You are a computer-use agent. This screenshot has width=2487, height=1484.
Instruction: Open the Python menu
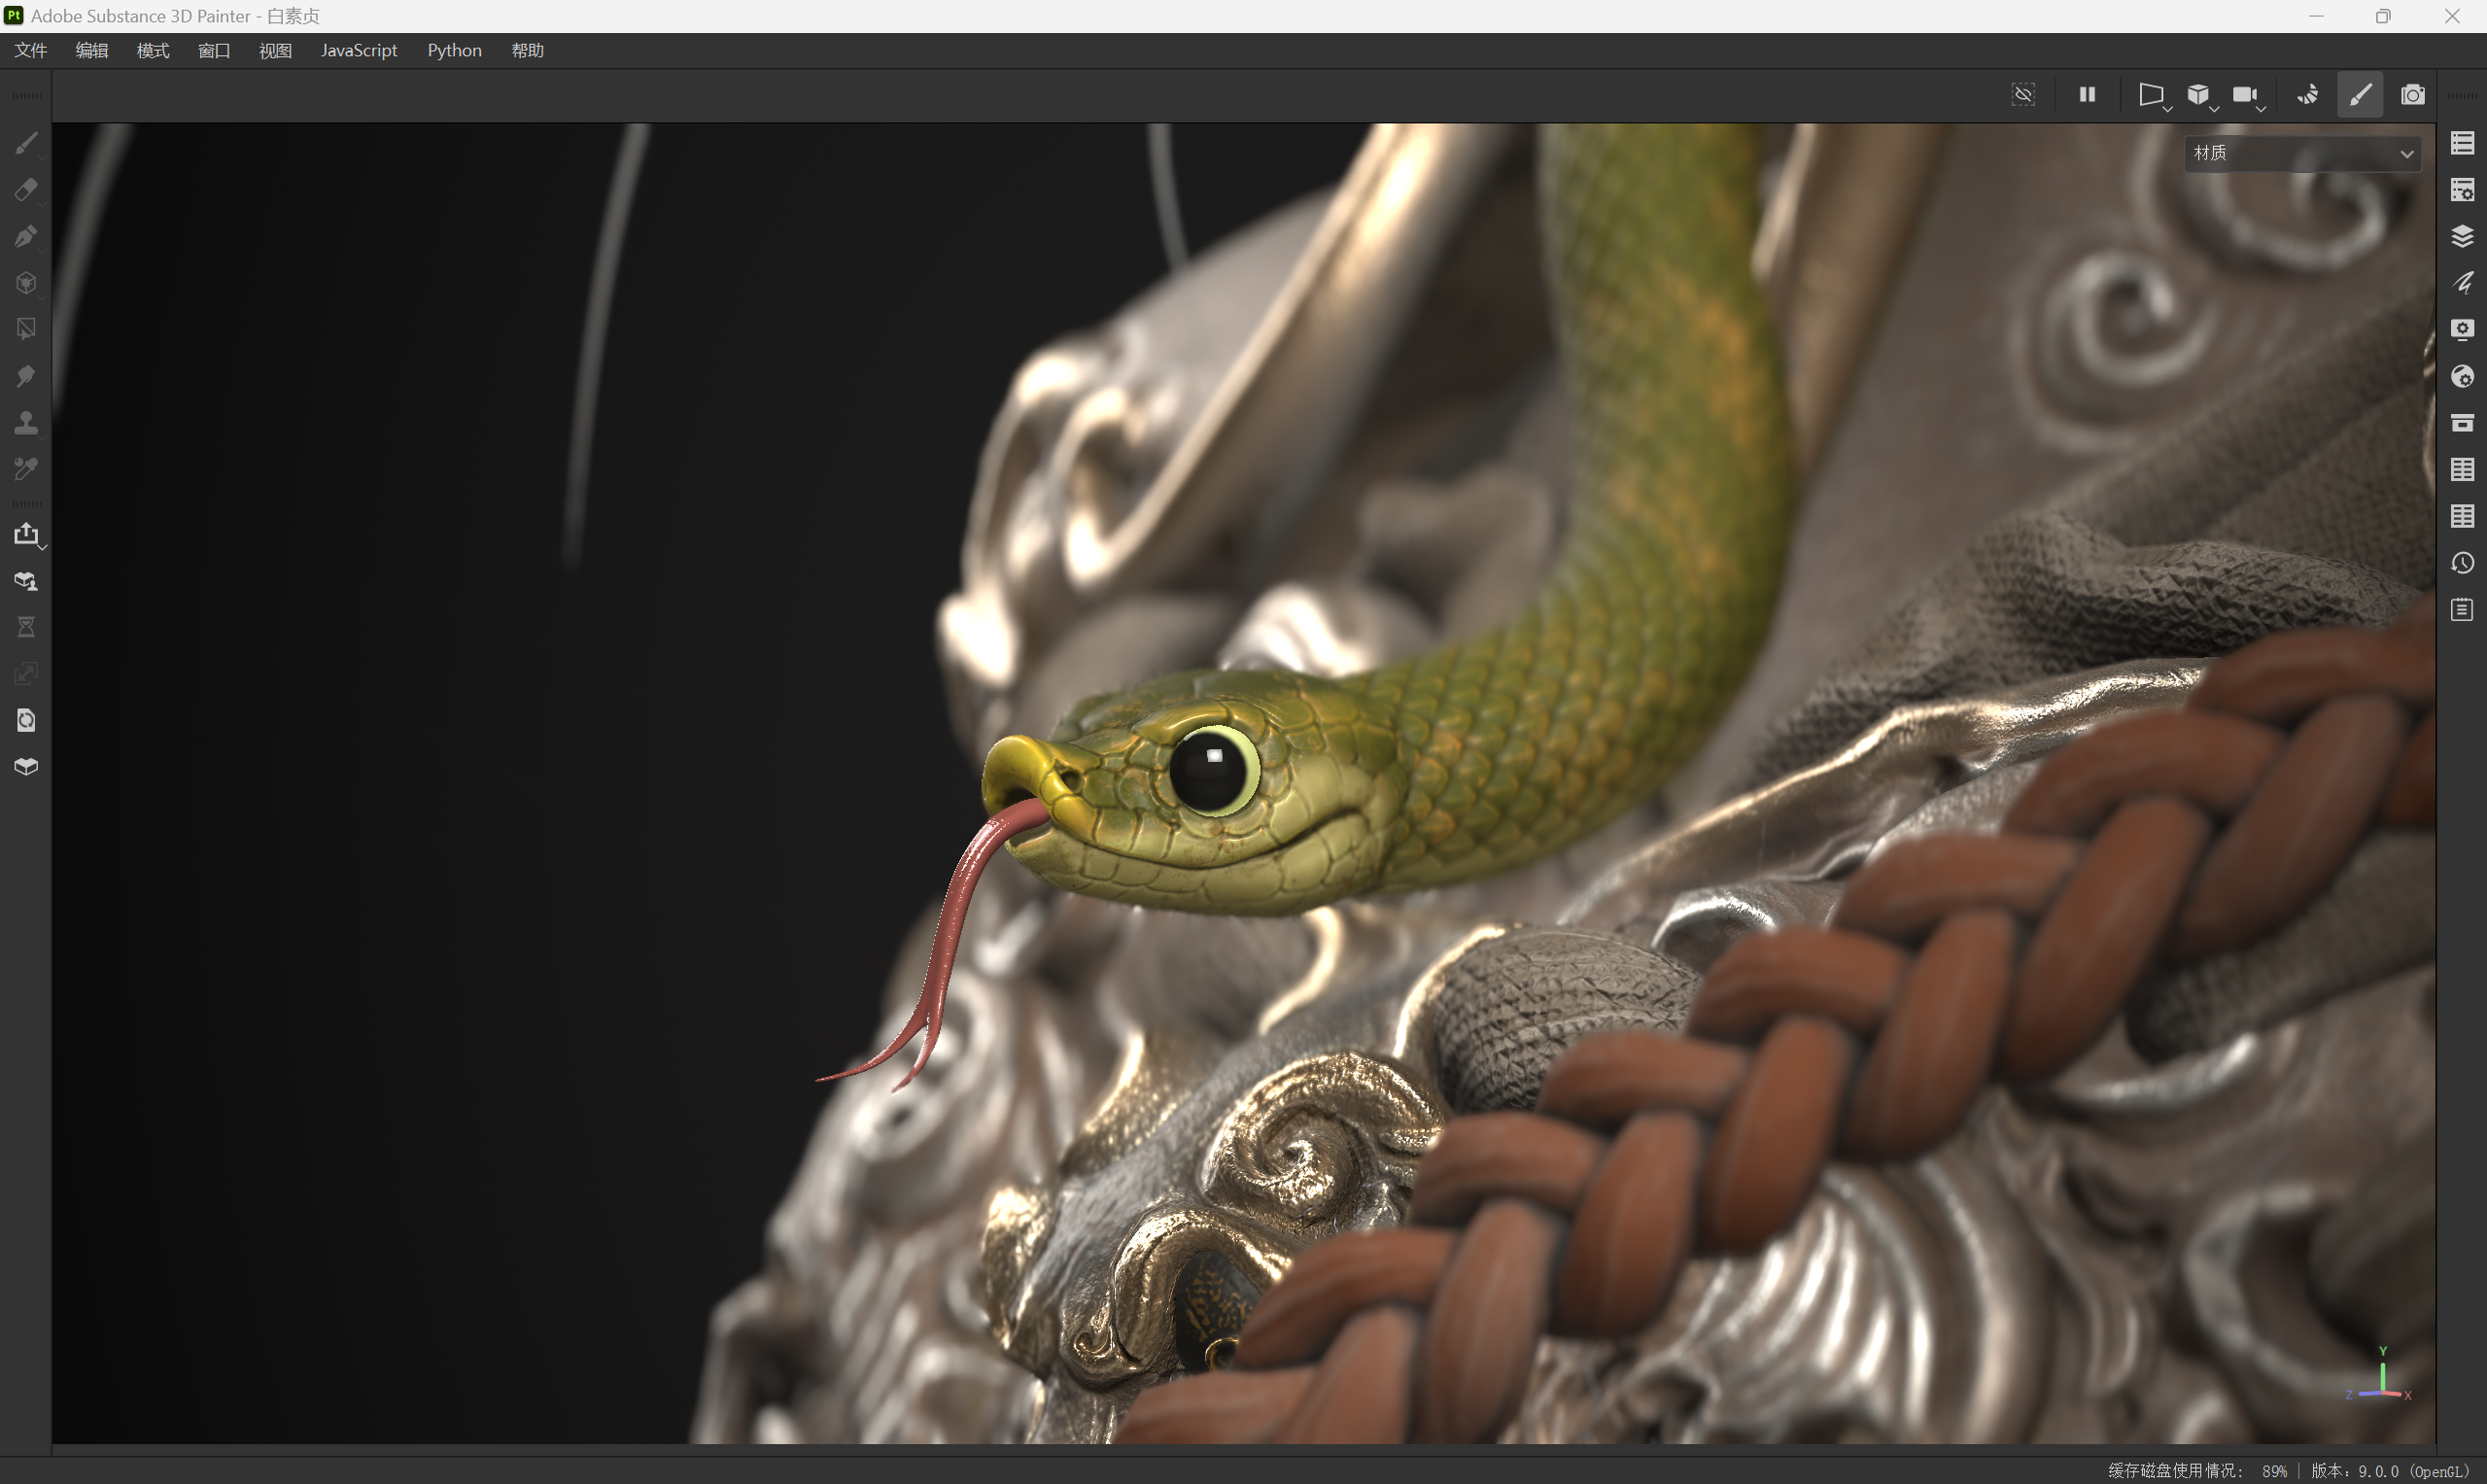point(454,50)
